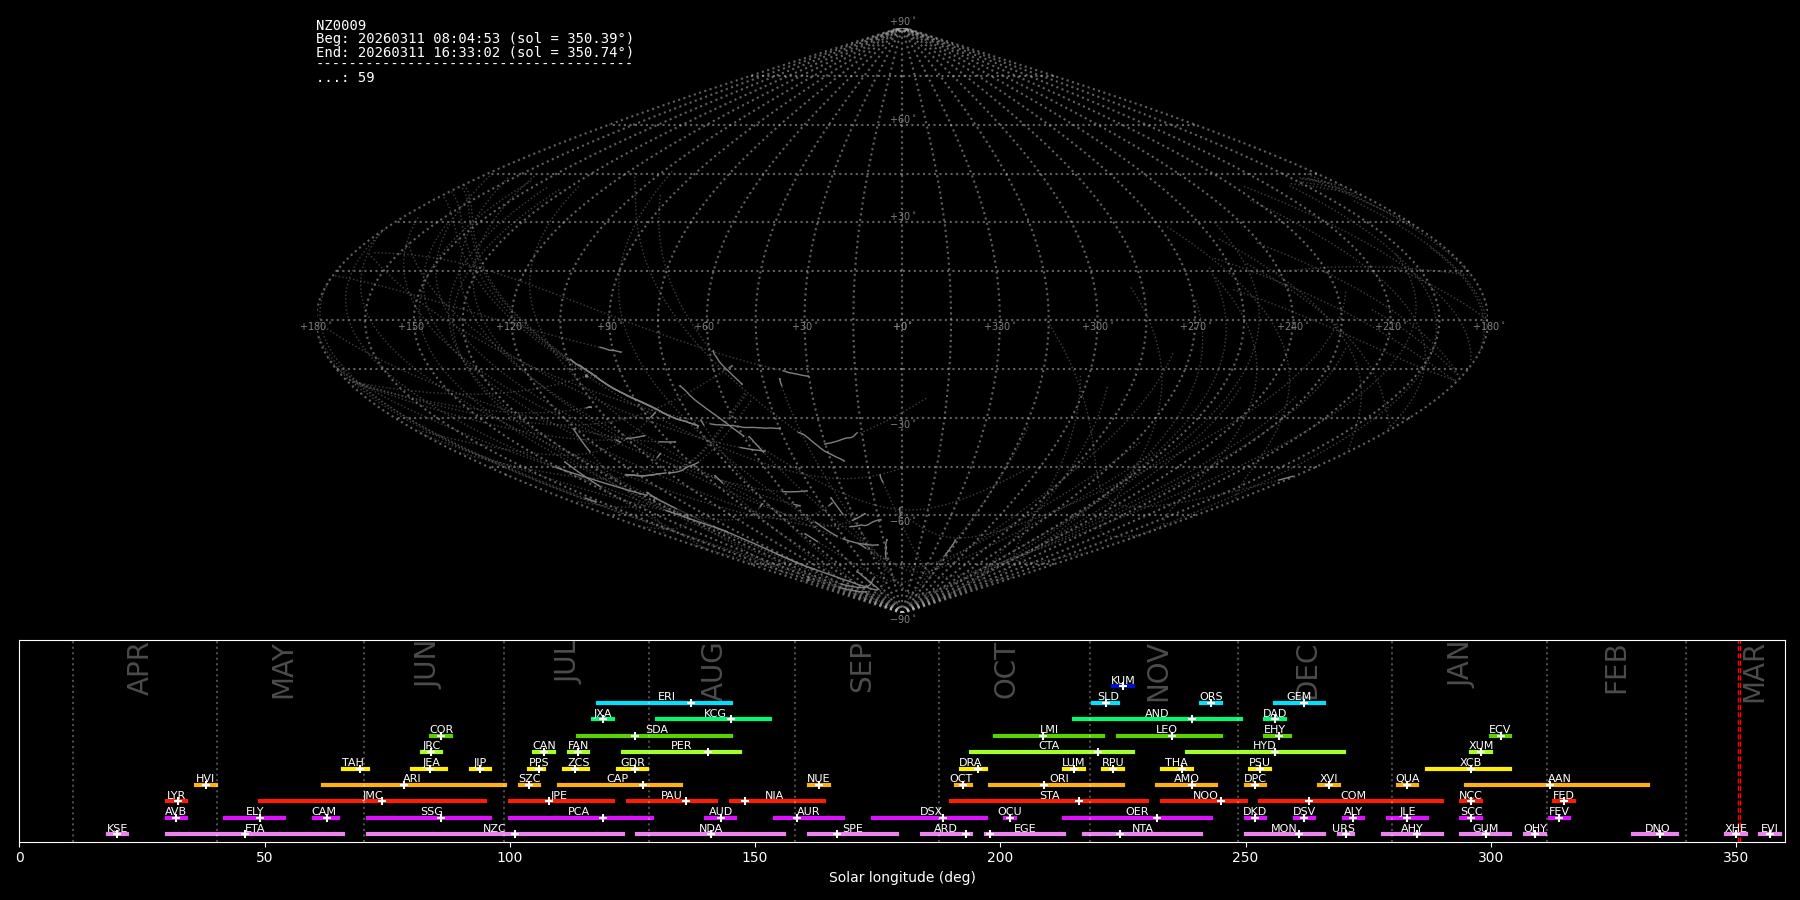Click the 'Solar longitude (deg)' axis title
Image resolution: width=1800 pixels, height=900 pixels.
pos(902,877)
